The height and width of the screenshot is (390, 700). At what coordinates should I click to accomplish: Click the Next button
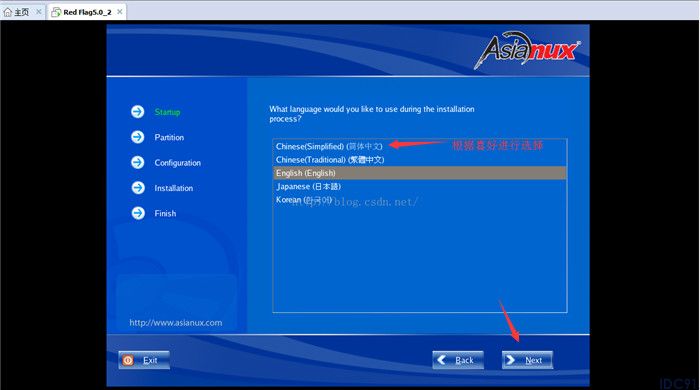tap(527, 360)
